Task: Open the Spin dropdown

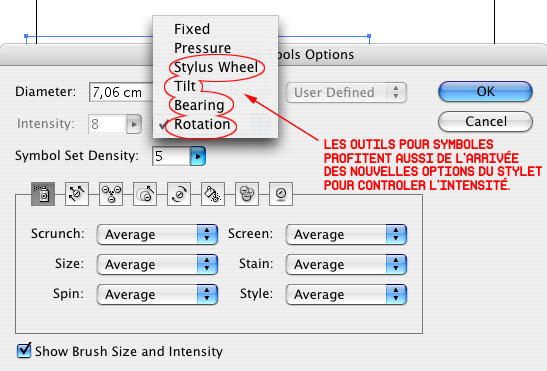Action: coord(157,294)
